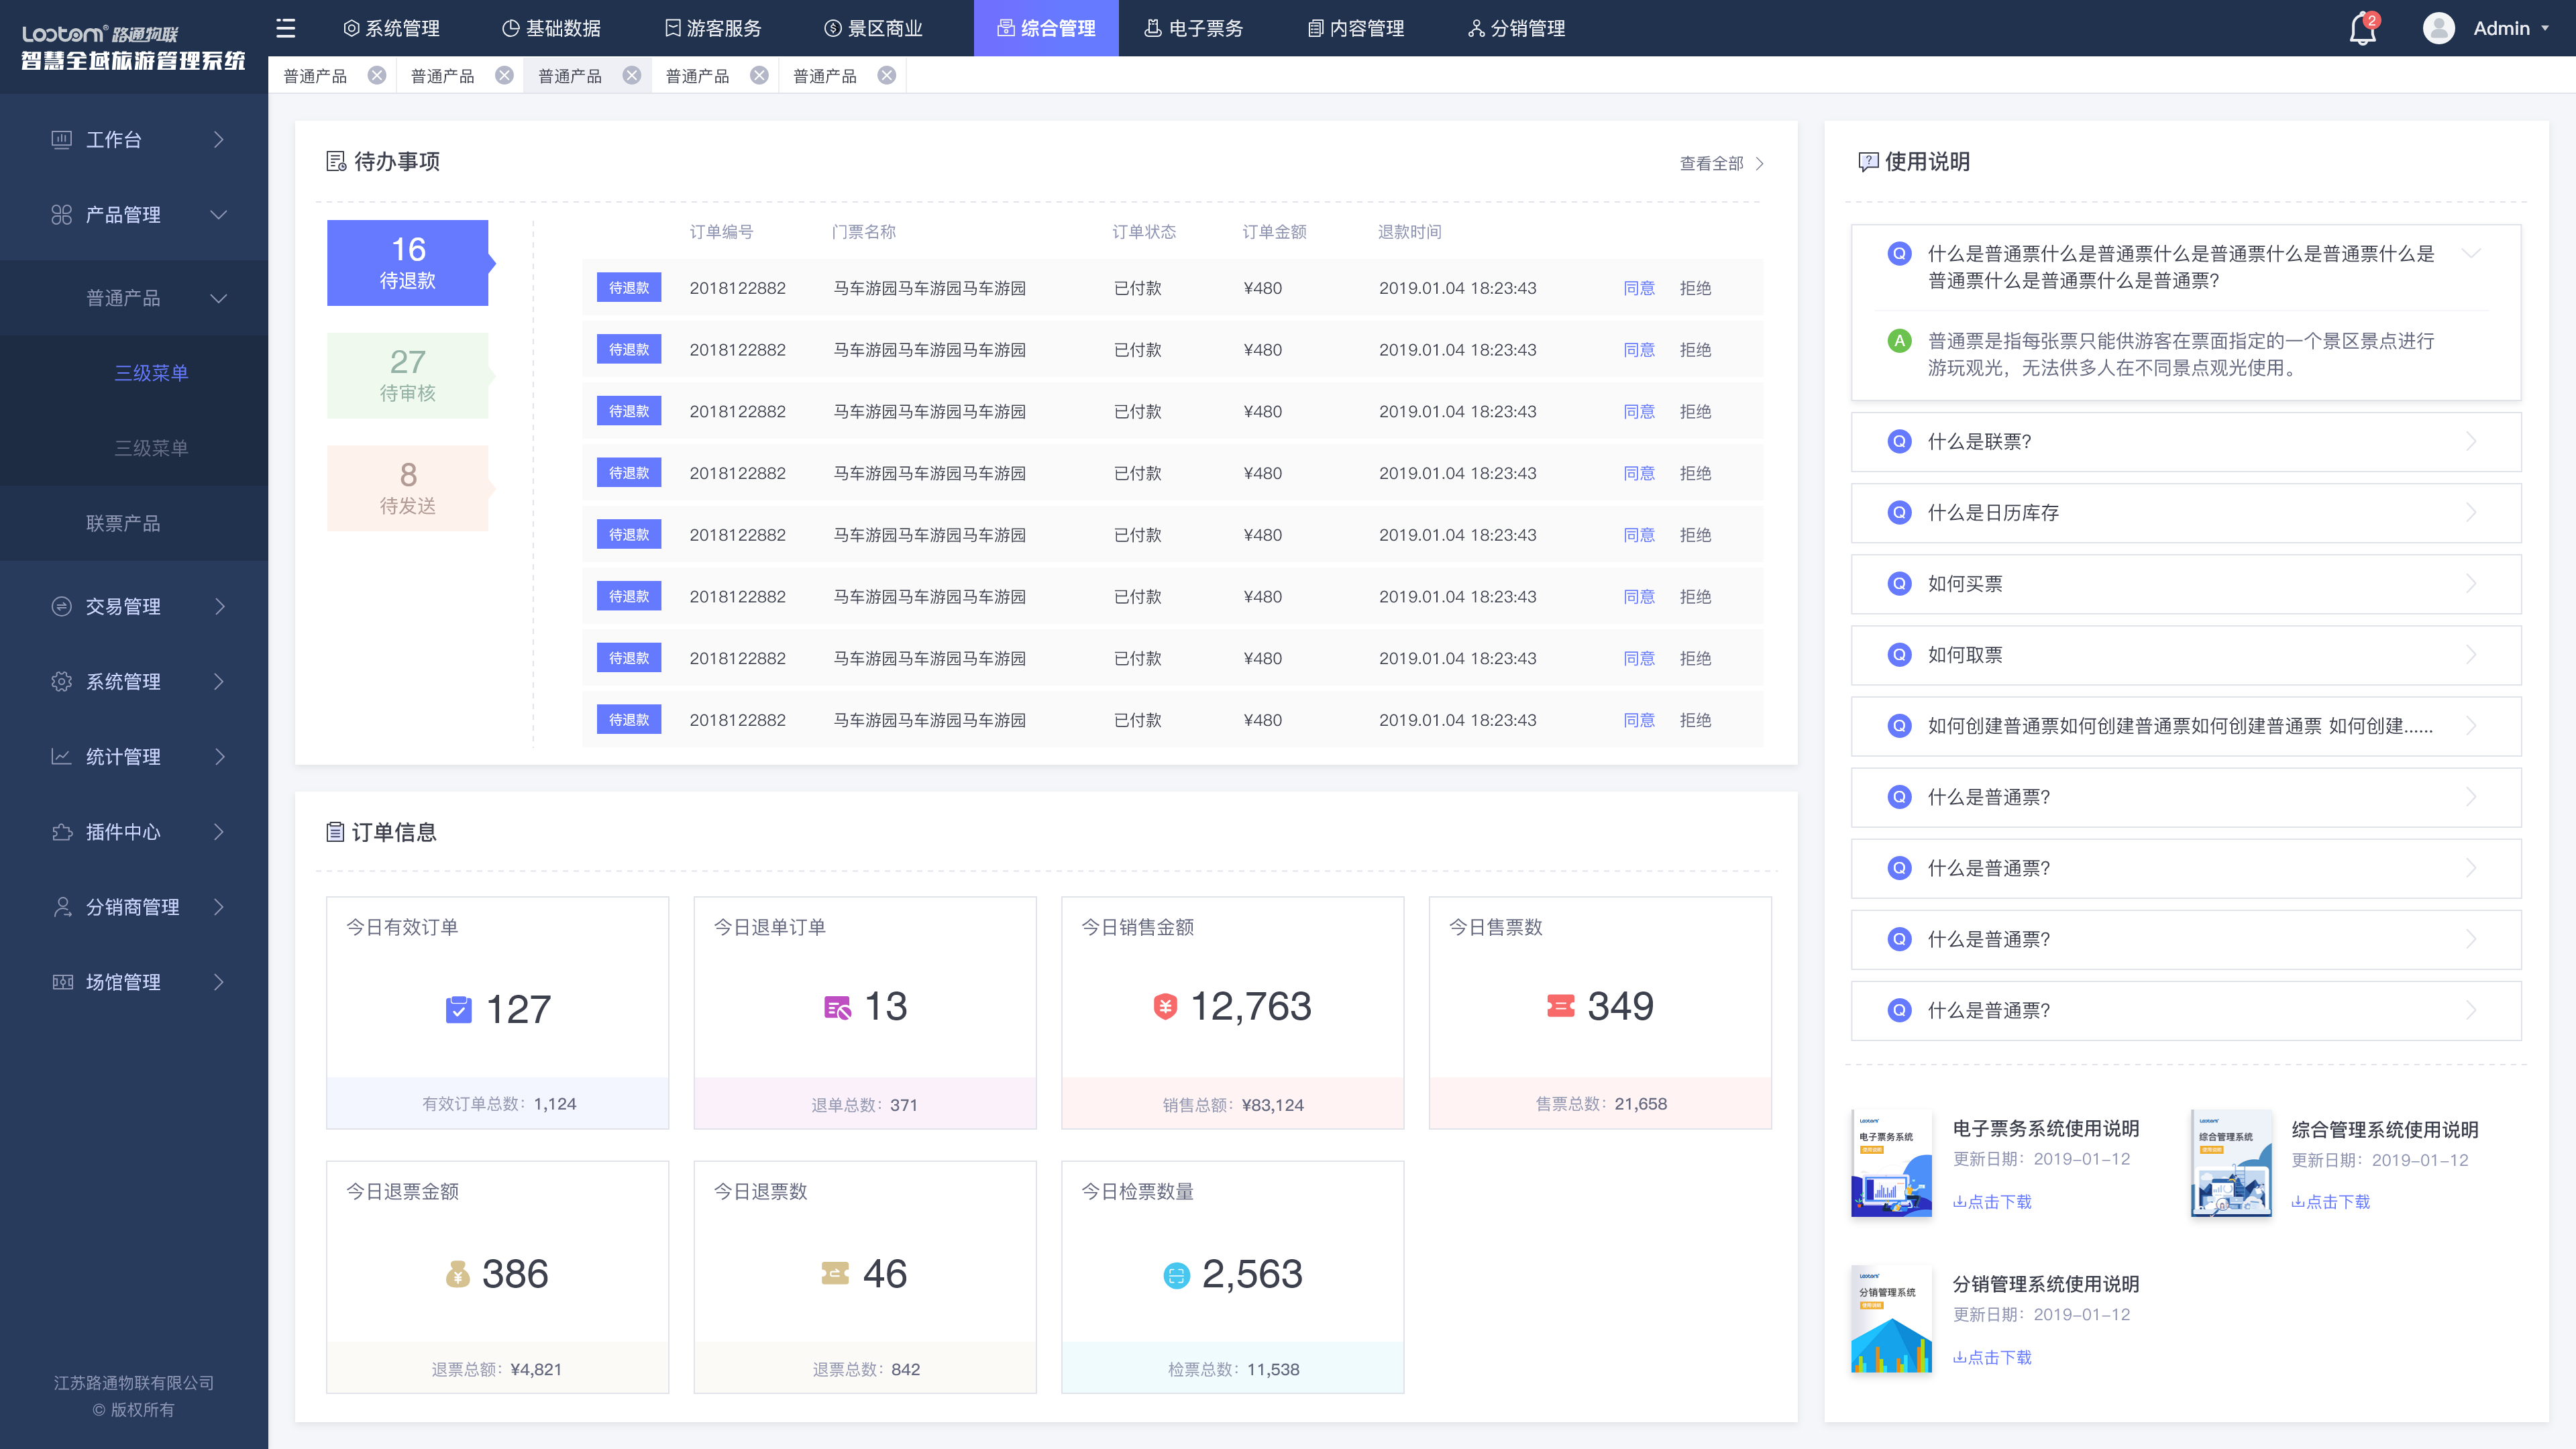Viewport: 2576px width, 1449px height.
Task: Download the 分销管理系统使用说明 document
Action: 1992,1357
